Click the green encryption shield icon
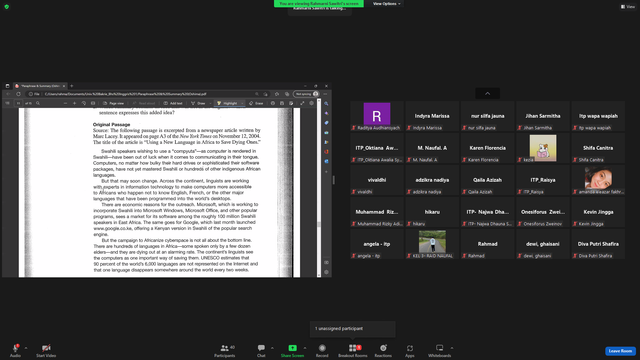The height and width of the screenshot is (360, 640). point(7,7)
